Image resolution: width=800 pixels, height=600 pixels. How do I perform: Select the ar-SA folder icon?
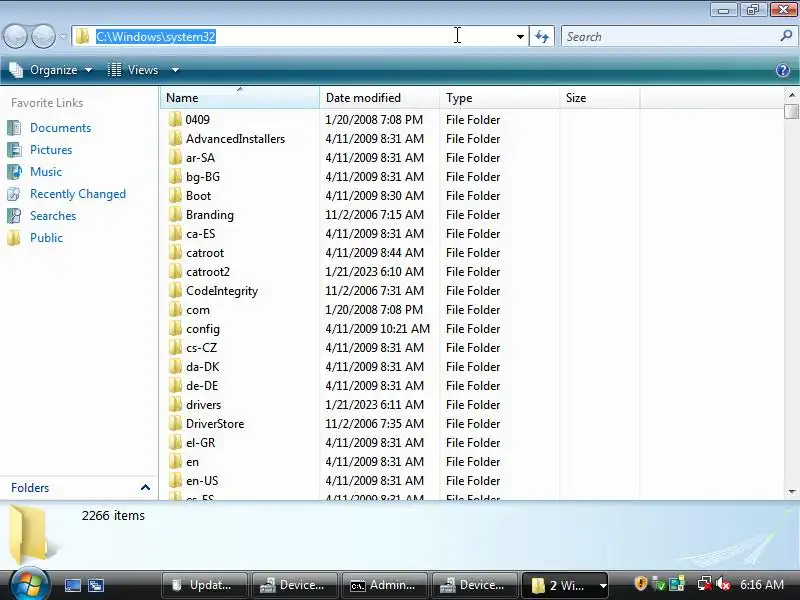coord(175,157)
